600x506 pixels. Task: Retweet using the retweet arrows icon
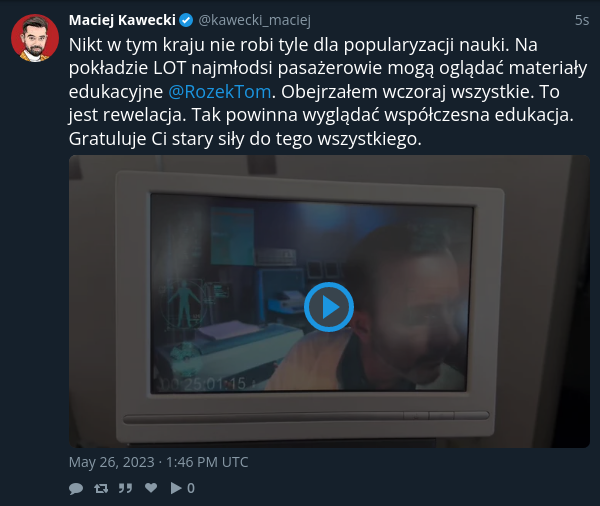coord(101,488)
